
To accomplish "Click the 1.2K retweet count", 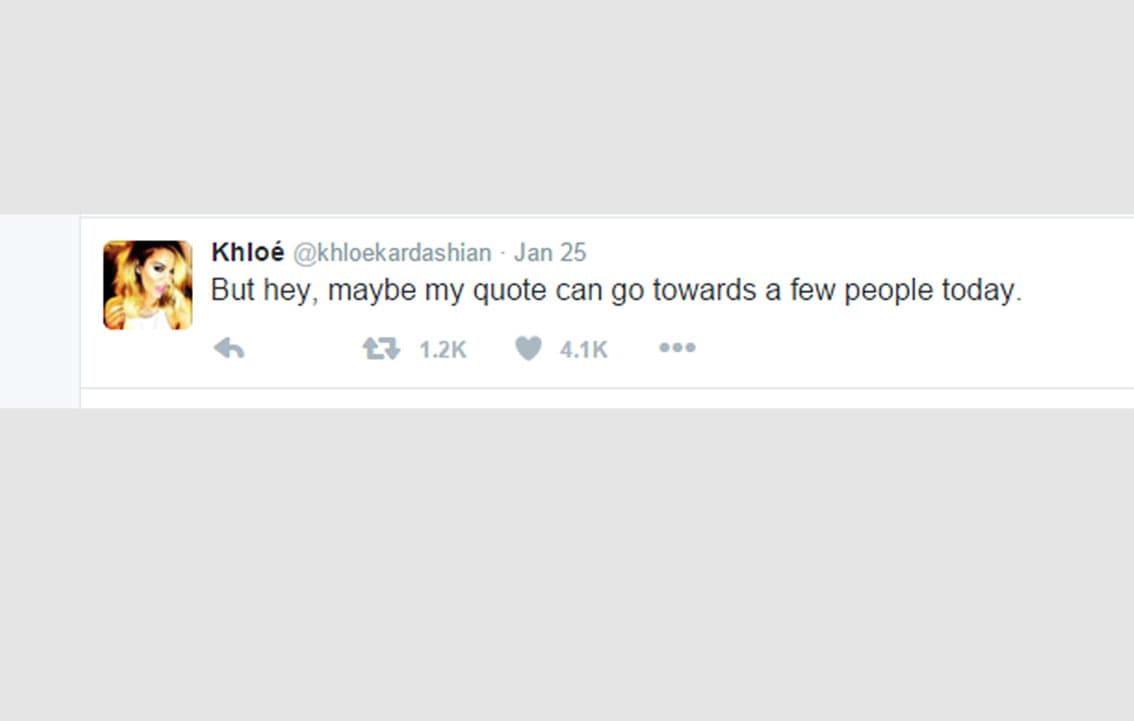I will (x=442, y=349).
